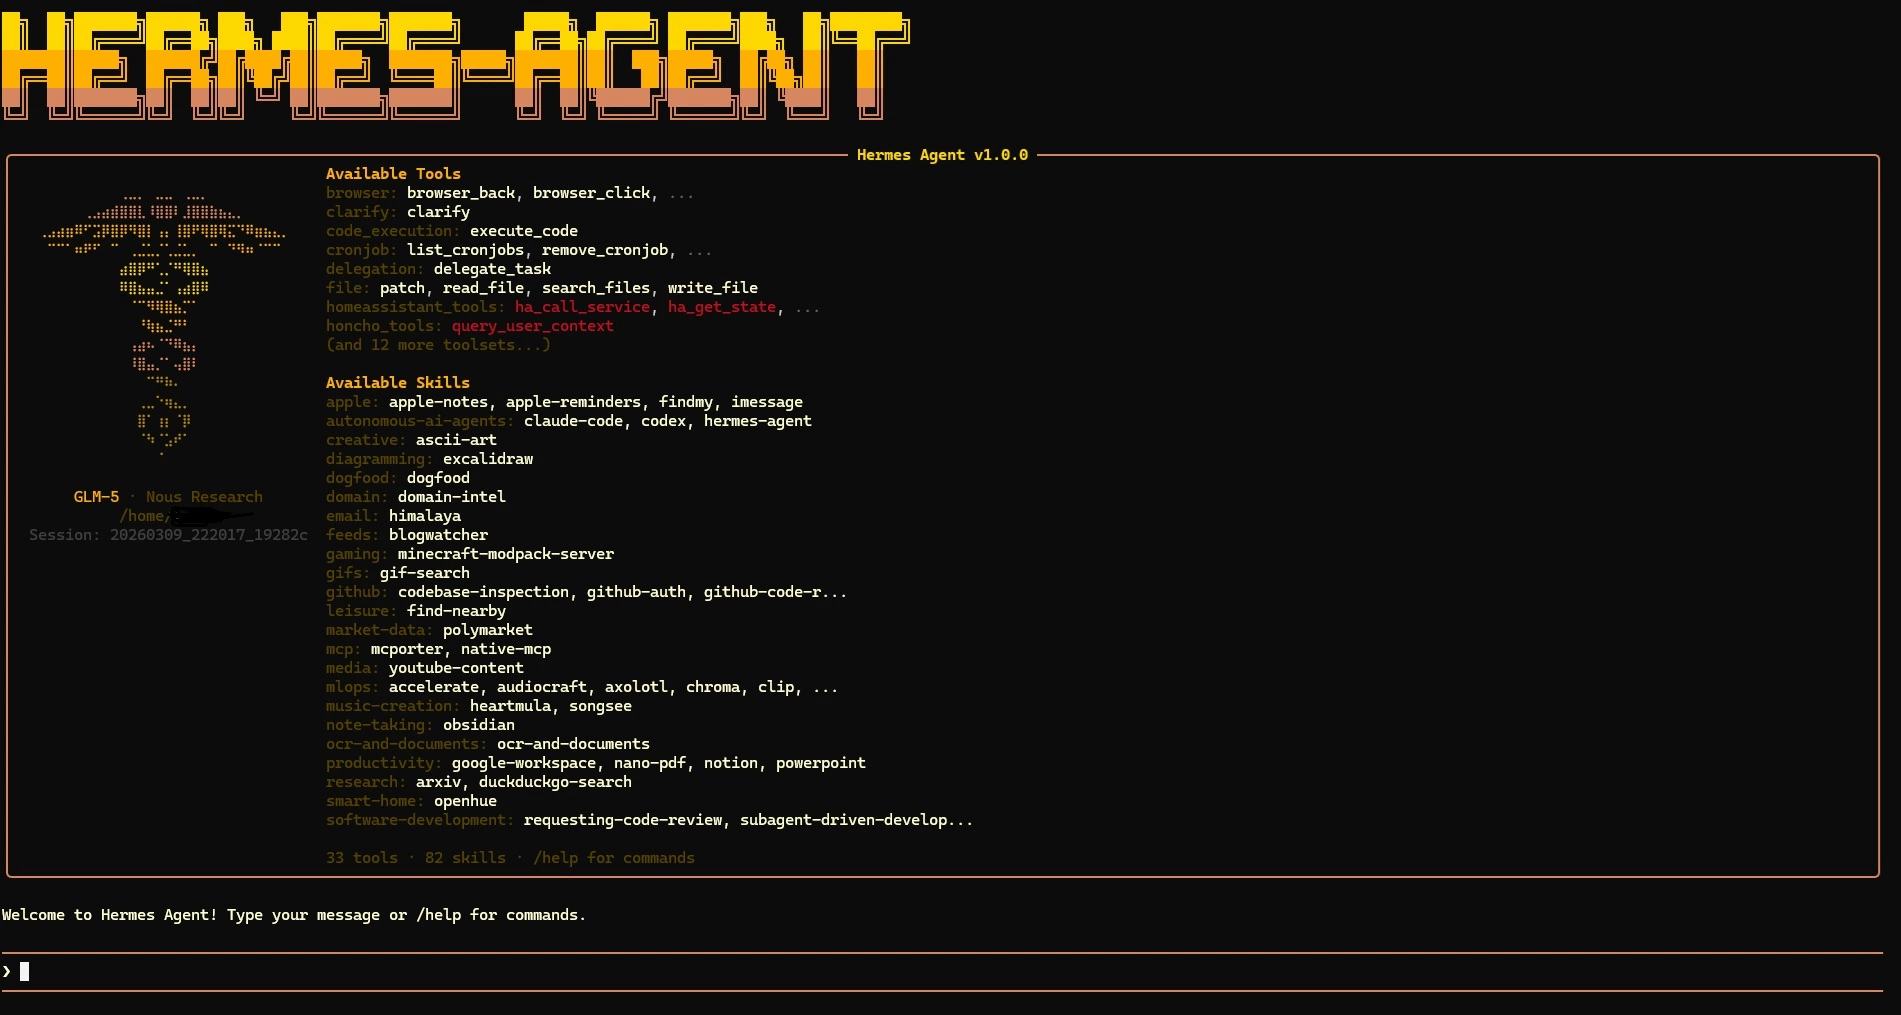The image size is (1901, 1015).
Task: Select the "browser_back" tool name
Action: pos(461,193)
